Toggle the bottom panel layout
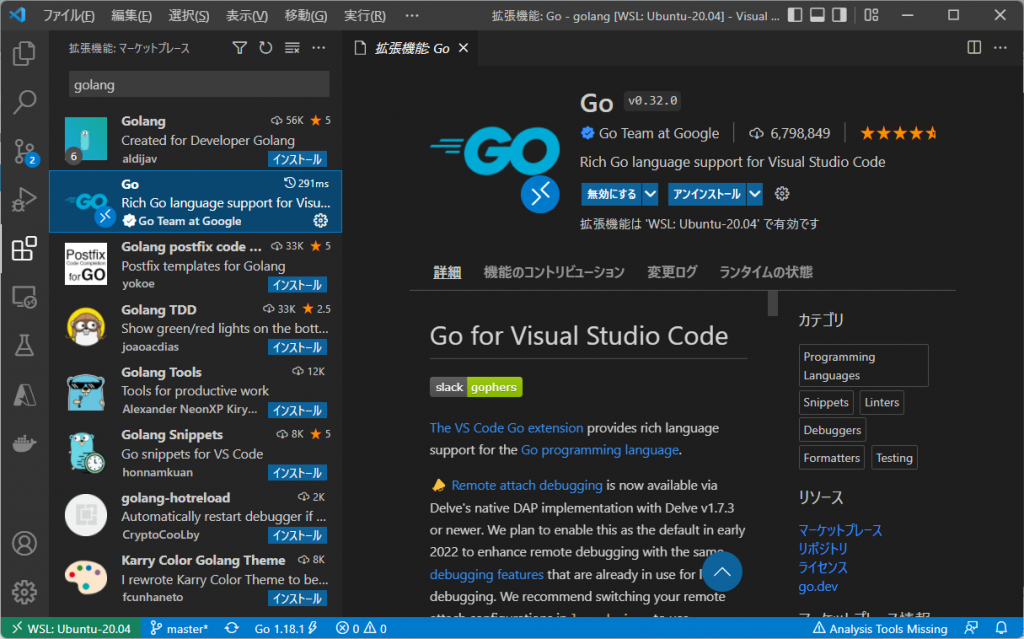This screenshot has height=639, width=1024. 817,15
